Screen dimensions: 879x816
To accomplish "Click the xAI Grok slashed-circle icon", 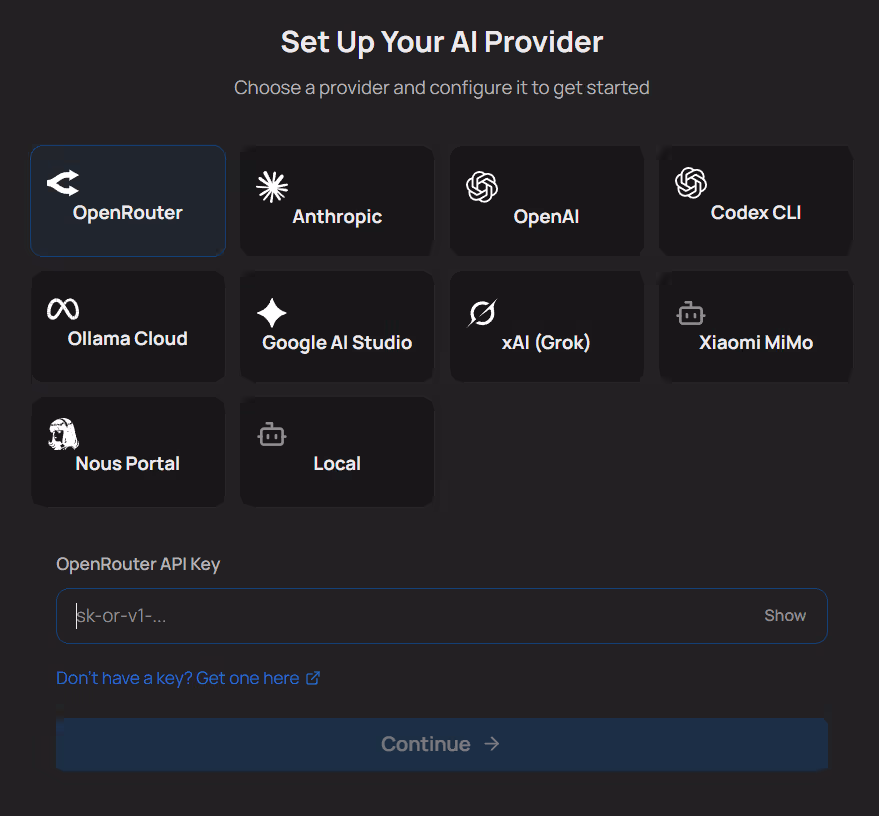I will coord(482,313).
